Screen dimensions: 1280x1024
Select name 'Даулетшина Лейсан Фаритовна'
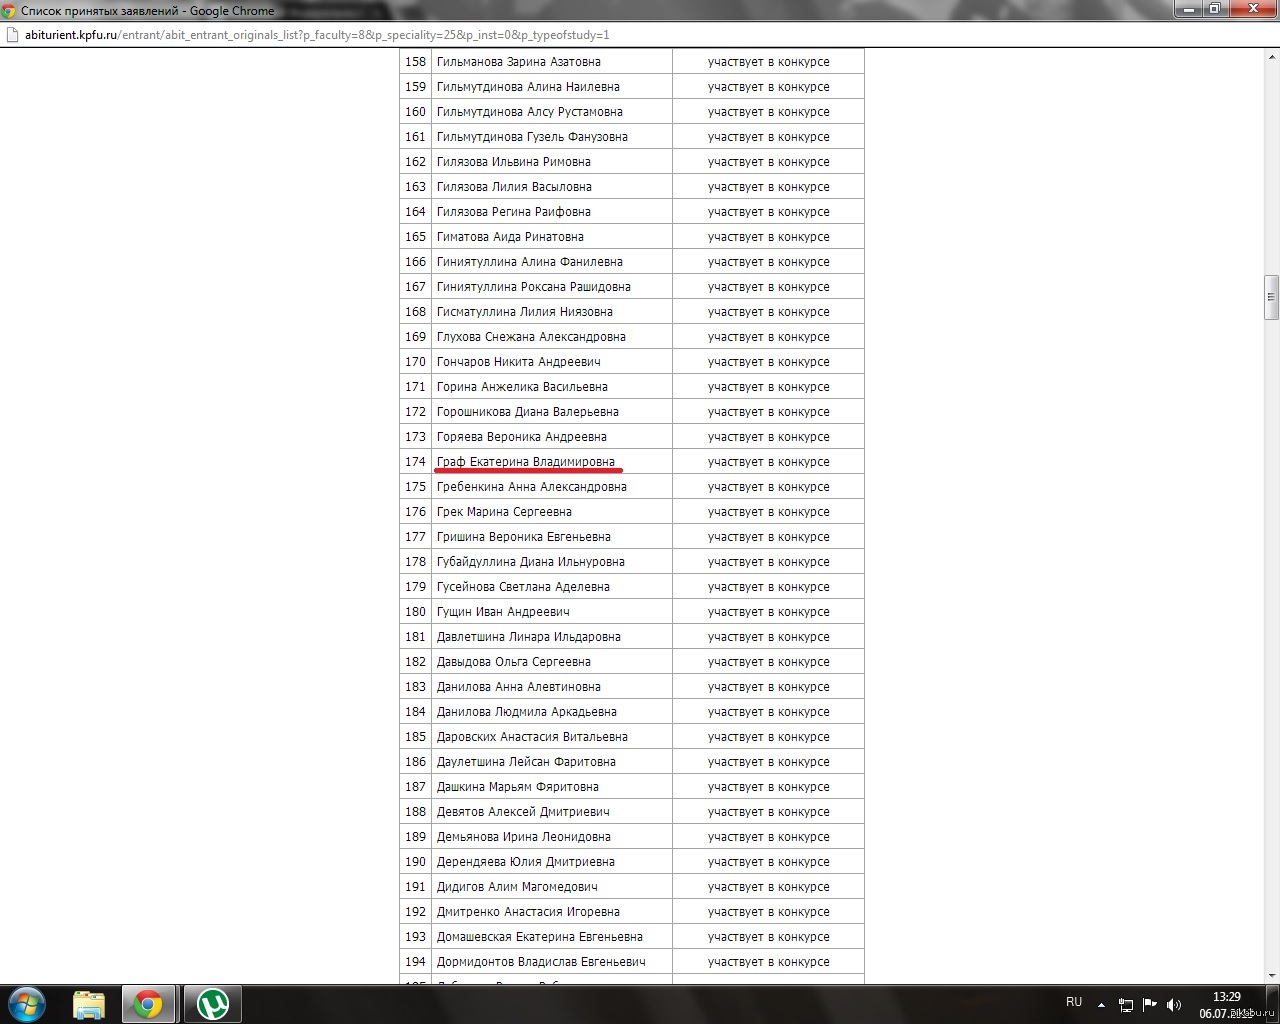(526, 762)
